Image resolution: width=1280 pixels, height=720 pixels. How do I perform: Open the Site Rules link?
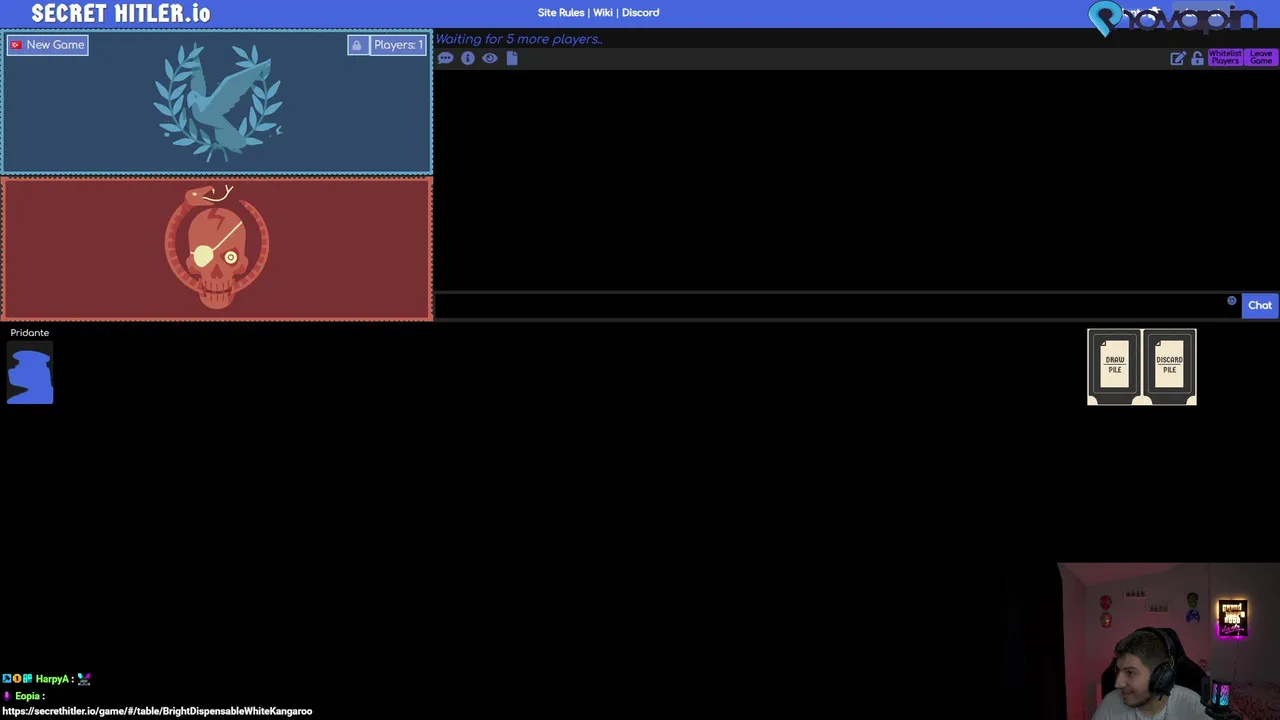[x=561, y=13]
